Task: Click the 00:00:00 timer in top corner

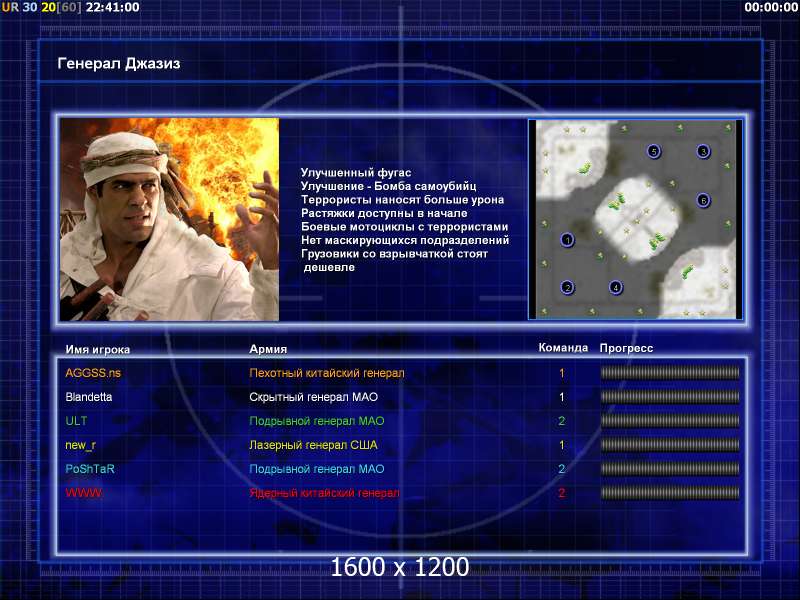Action: pos(771,7)
